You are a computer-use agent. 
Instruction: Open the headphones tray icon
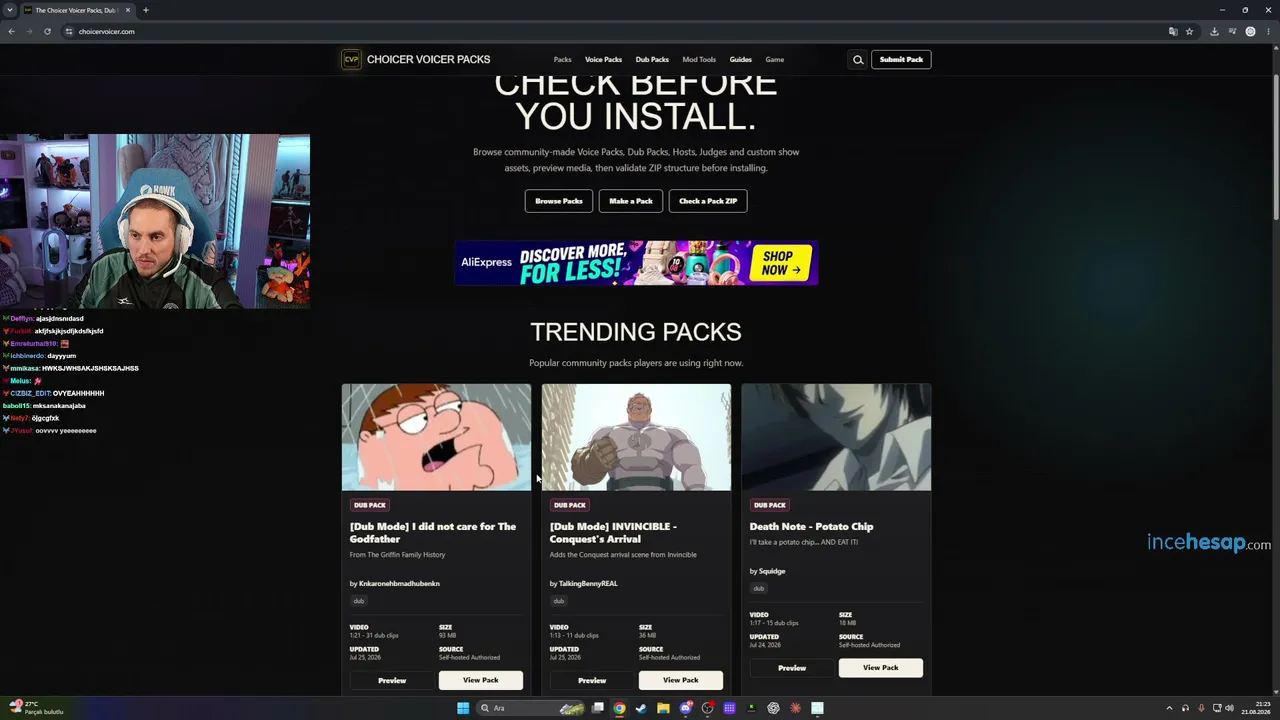click(x=1186, y=708)
